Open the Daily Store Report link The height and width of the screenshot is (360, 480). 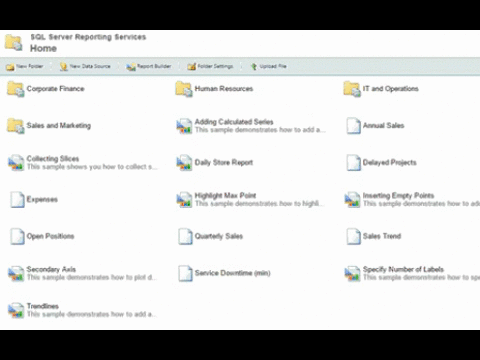click(224, 163)
